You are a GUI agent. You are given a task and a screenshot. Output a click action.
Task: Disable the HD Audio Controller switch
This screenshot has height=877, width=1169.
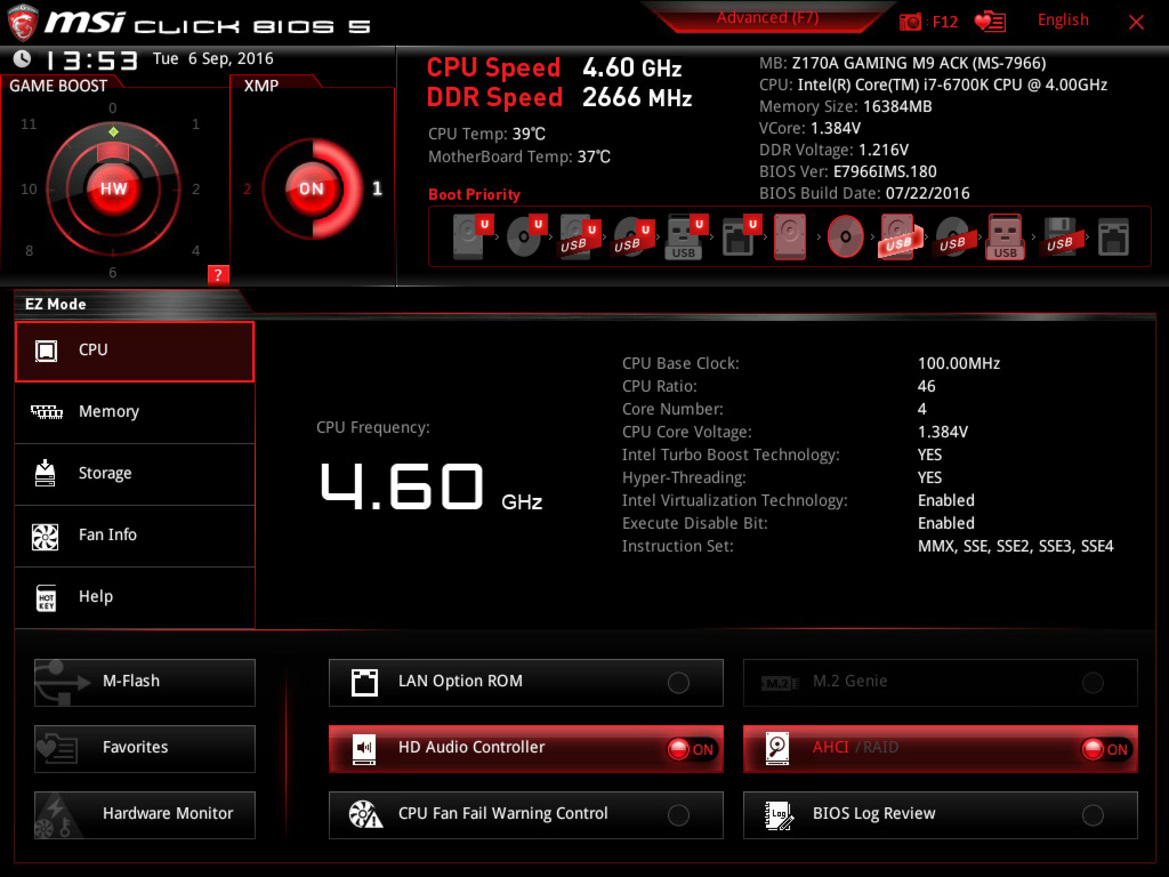[691, 749]
